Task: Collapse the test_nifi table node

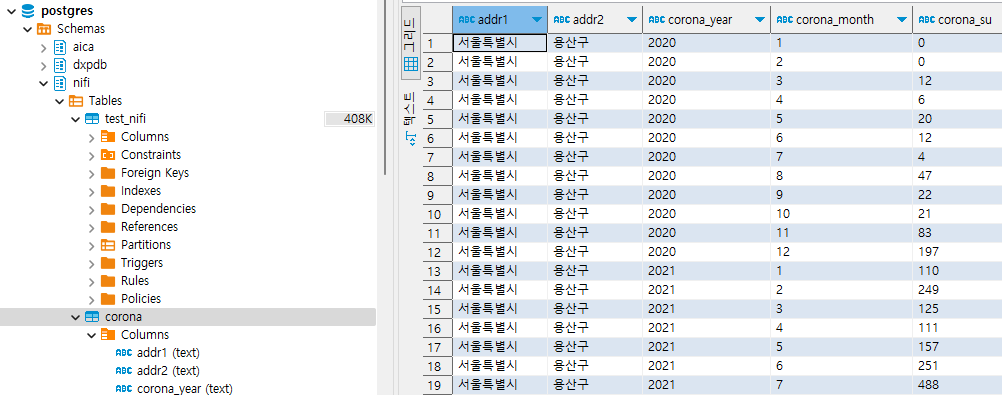Action: pyautogui.click(x=75, y=119)
